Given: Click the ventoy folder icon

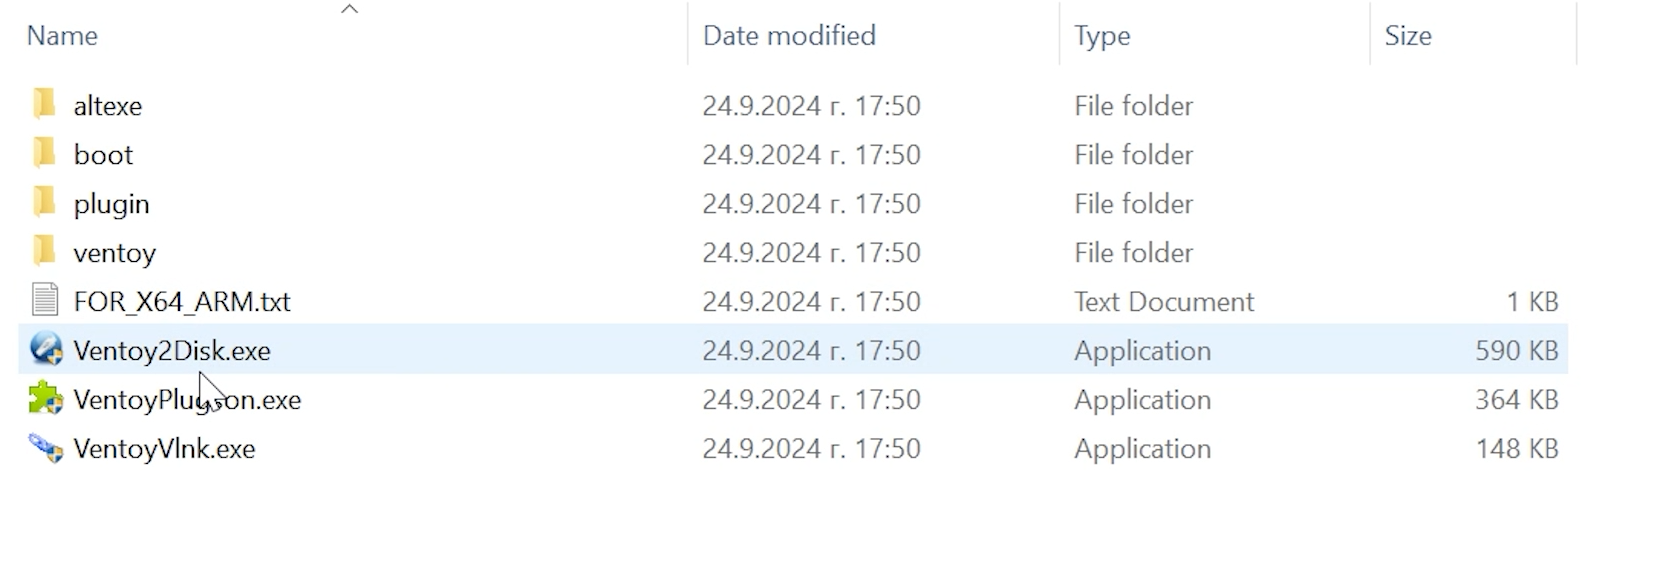Looking at the screenshot, I should [44, 251].
